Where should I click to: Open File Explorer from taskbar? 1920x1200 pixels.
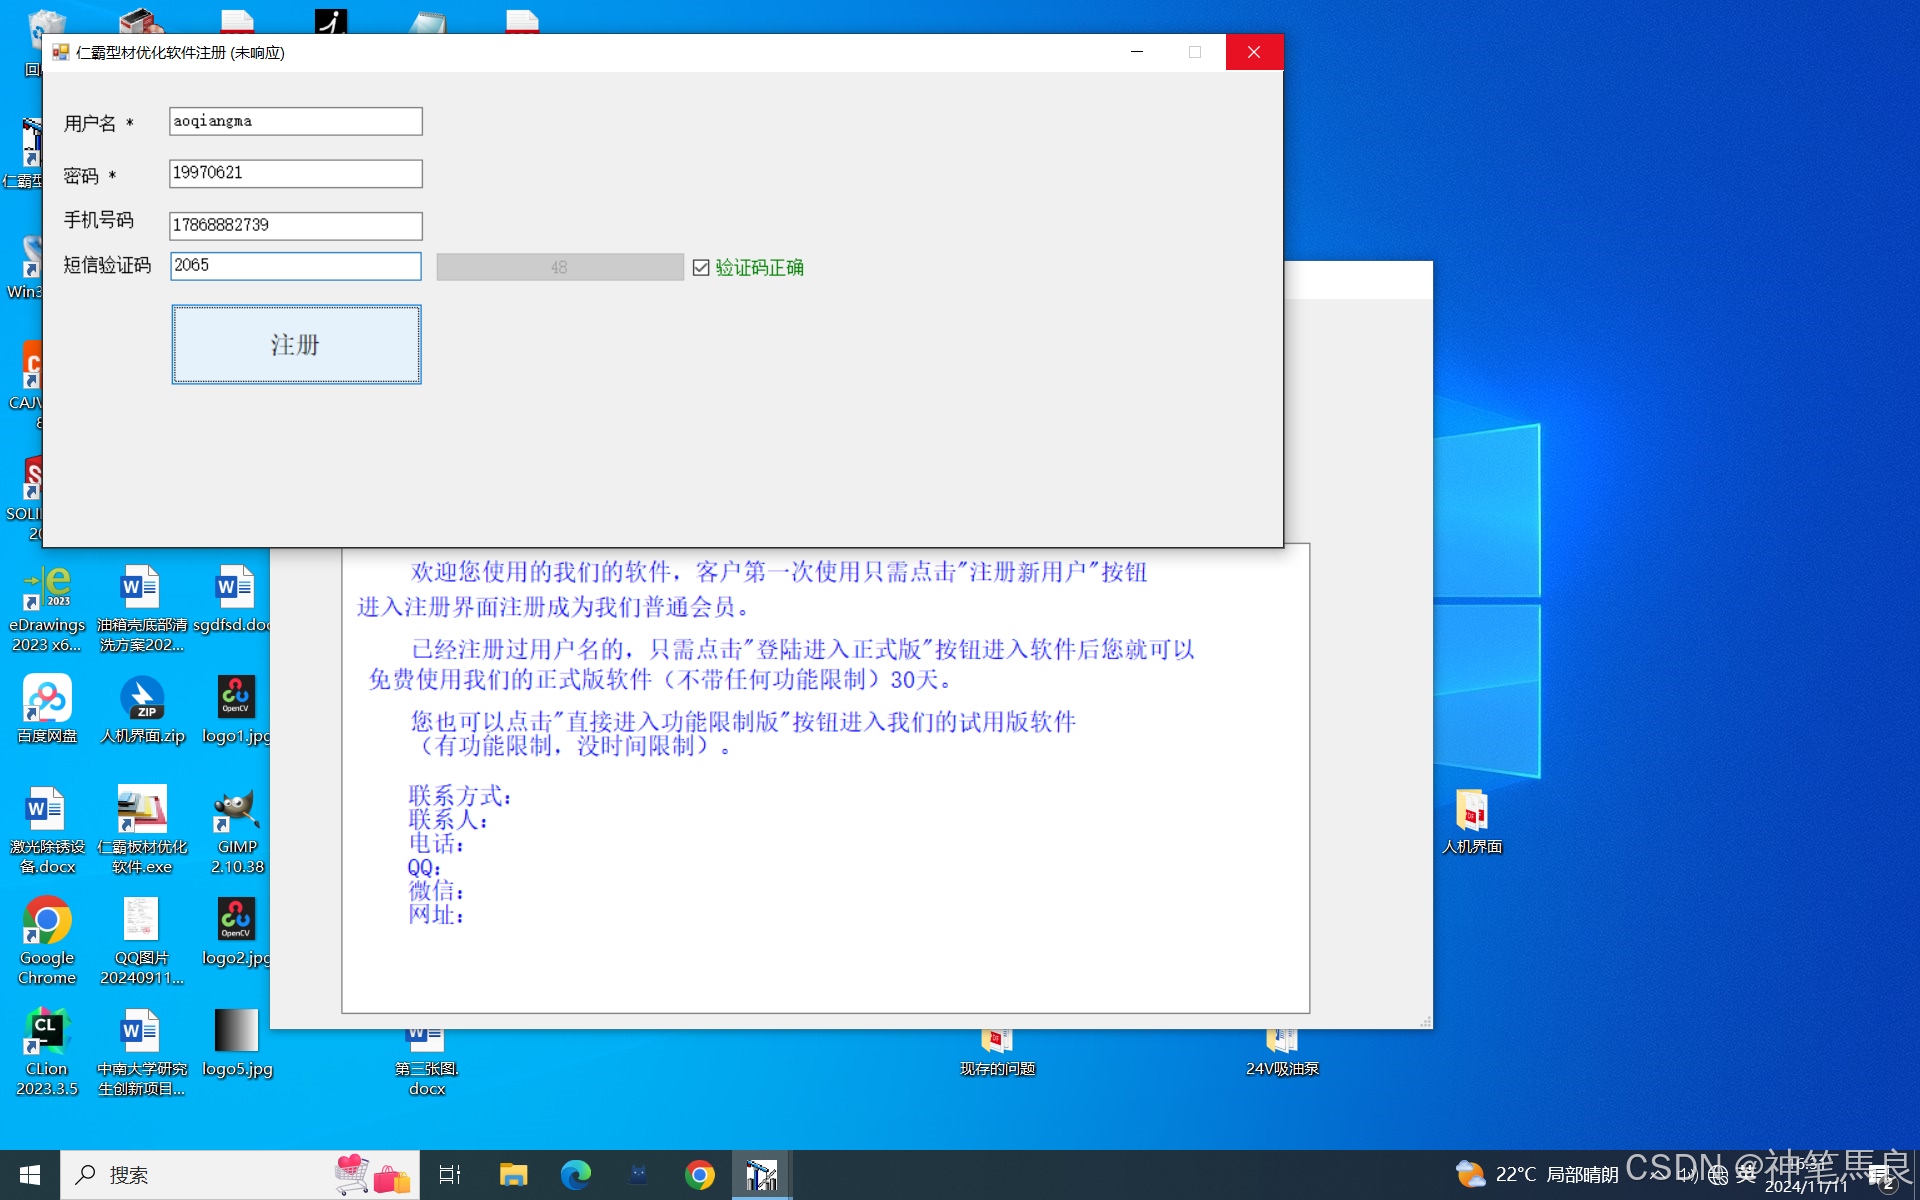pyautogui.click(x=513, y=1174)
